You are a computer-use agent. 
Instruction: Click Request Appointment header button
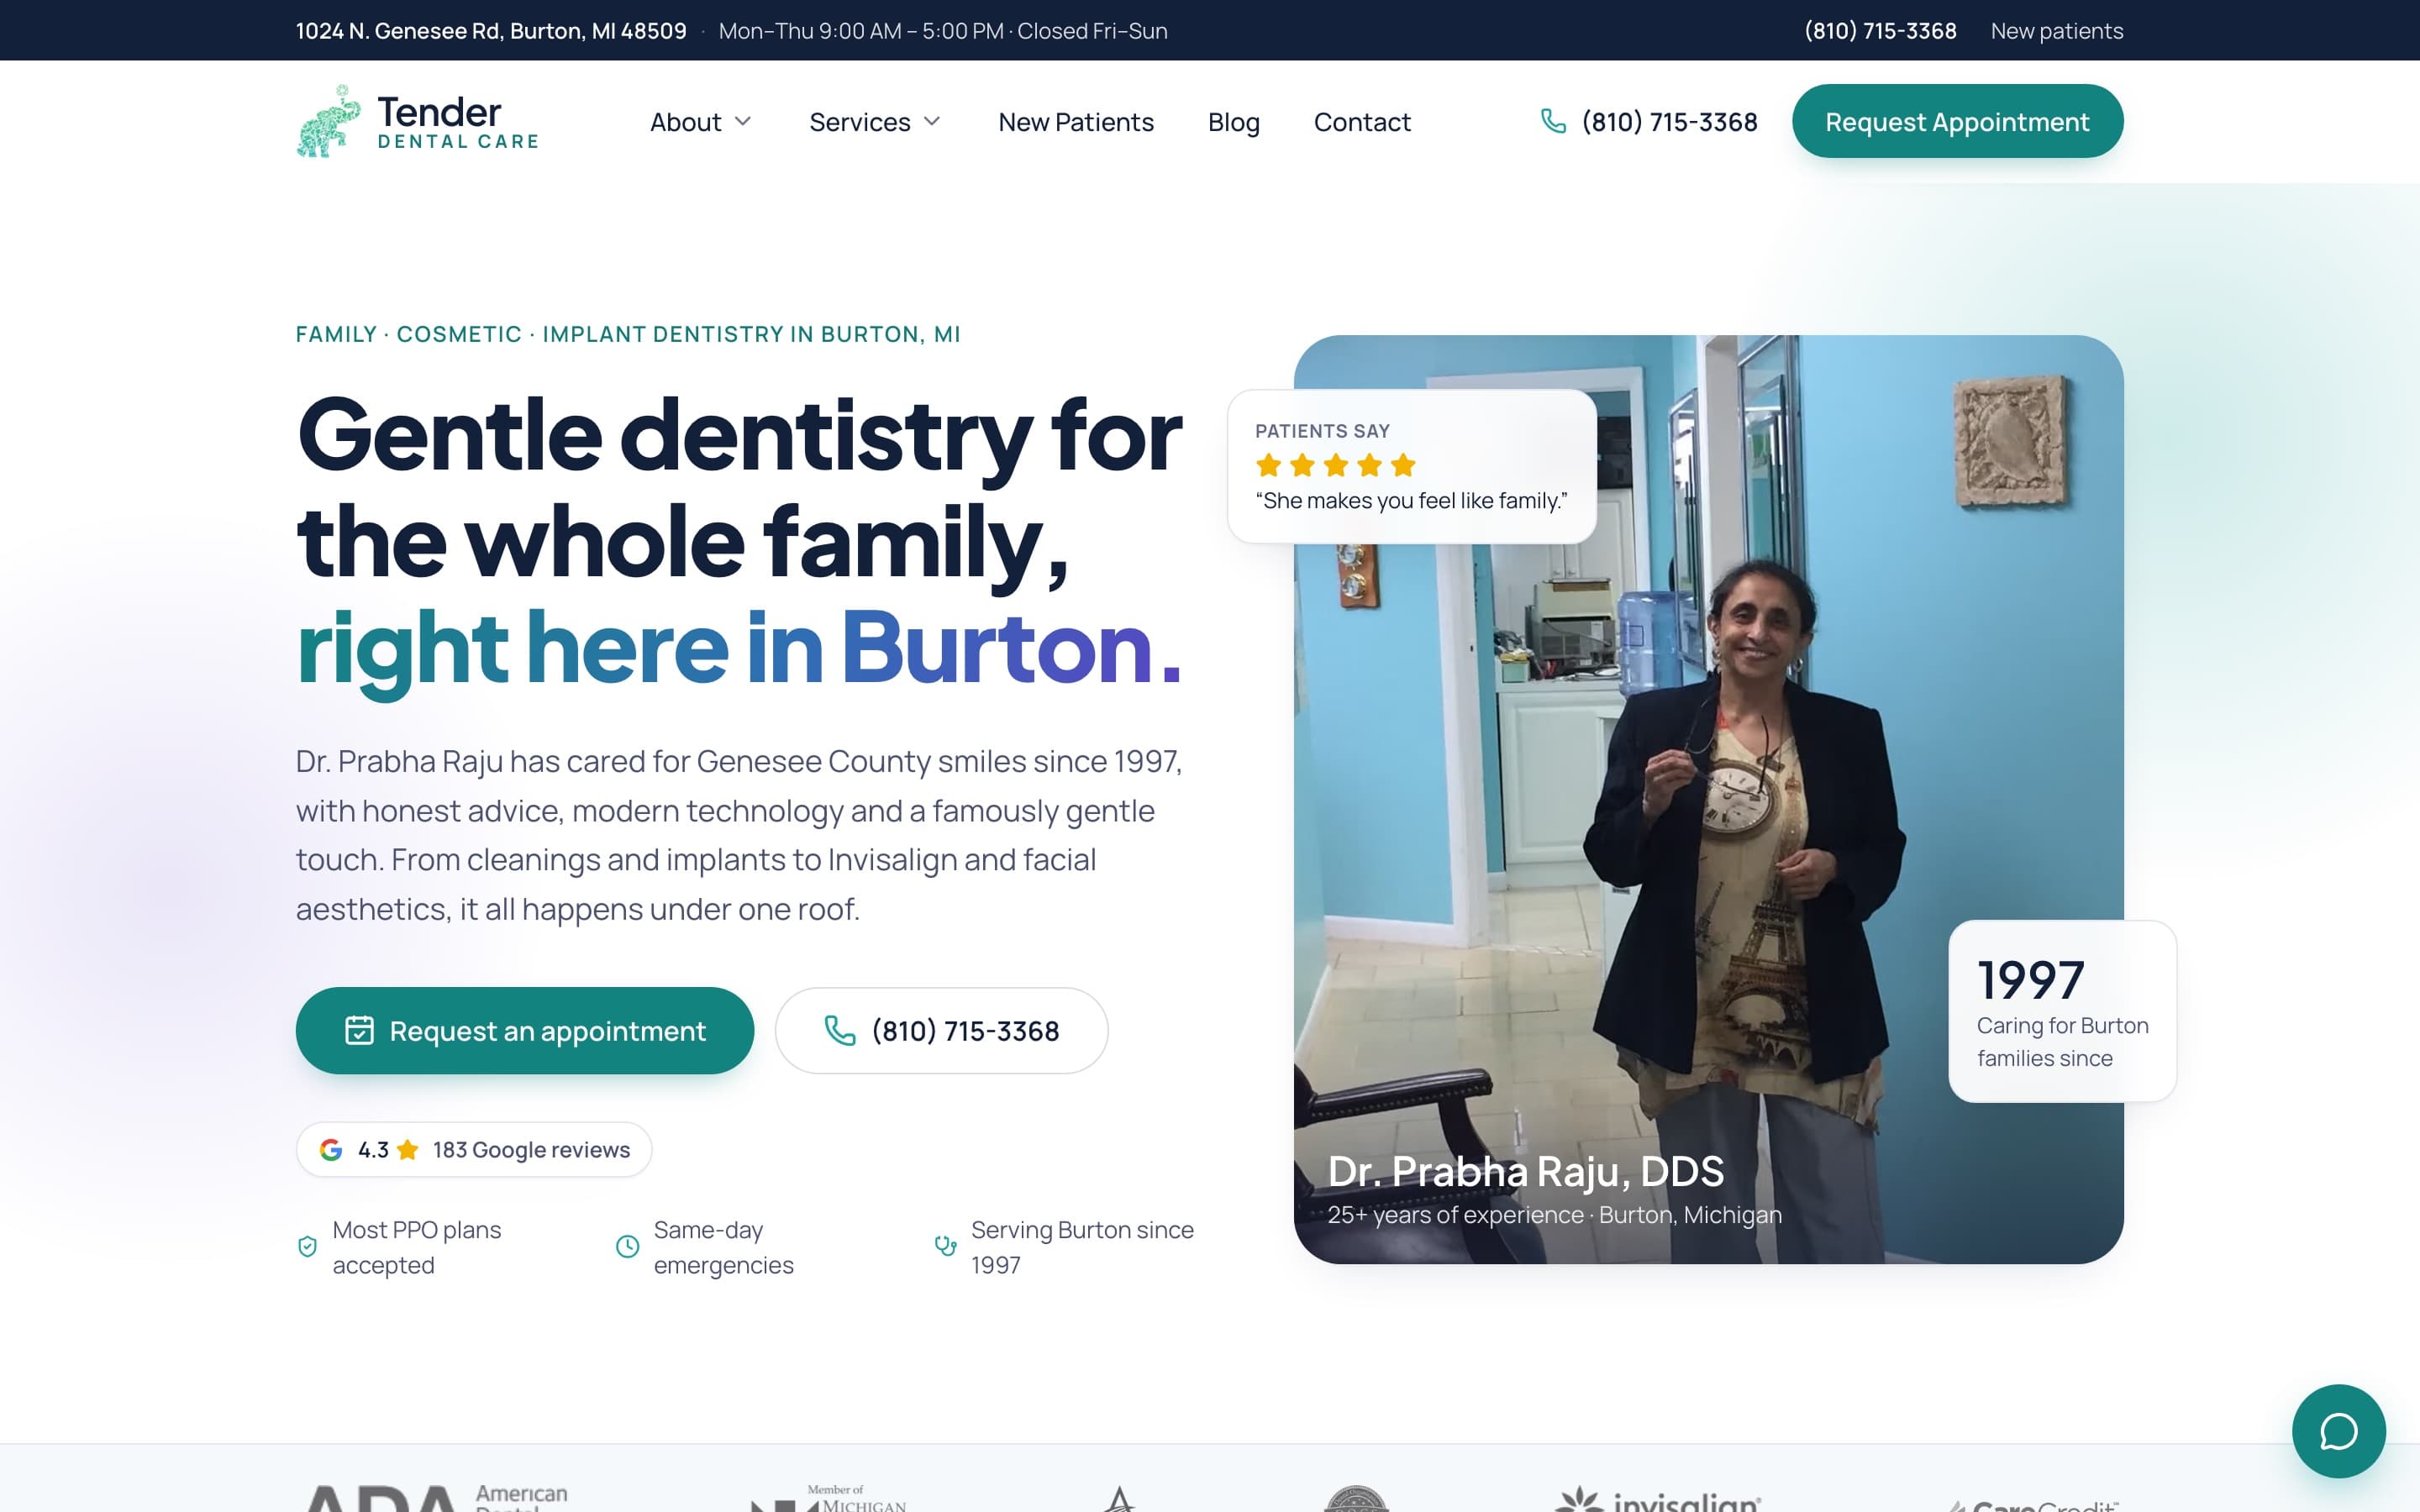click(x=1957, y=121)
